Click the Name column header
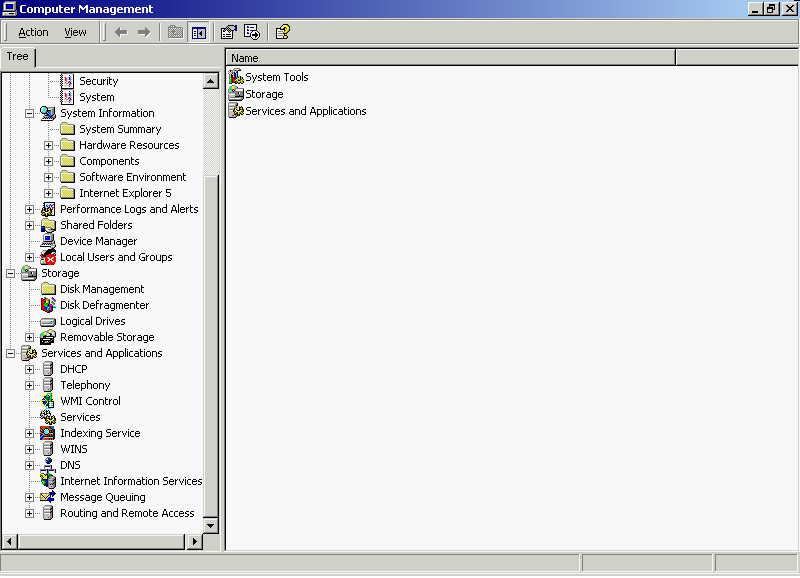 coord(451,58)
